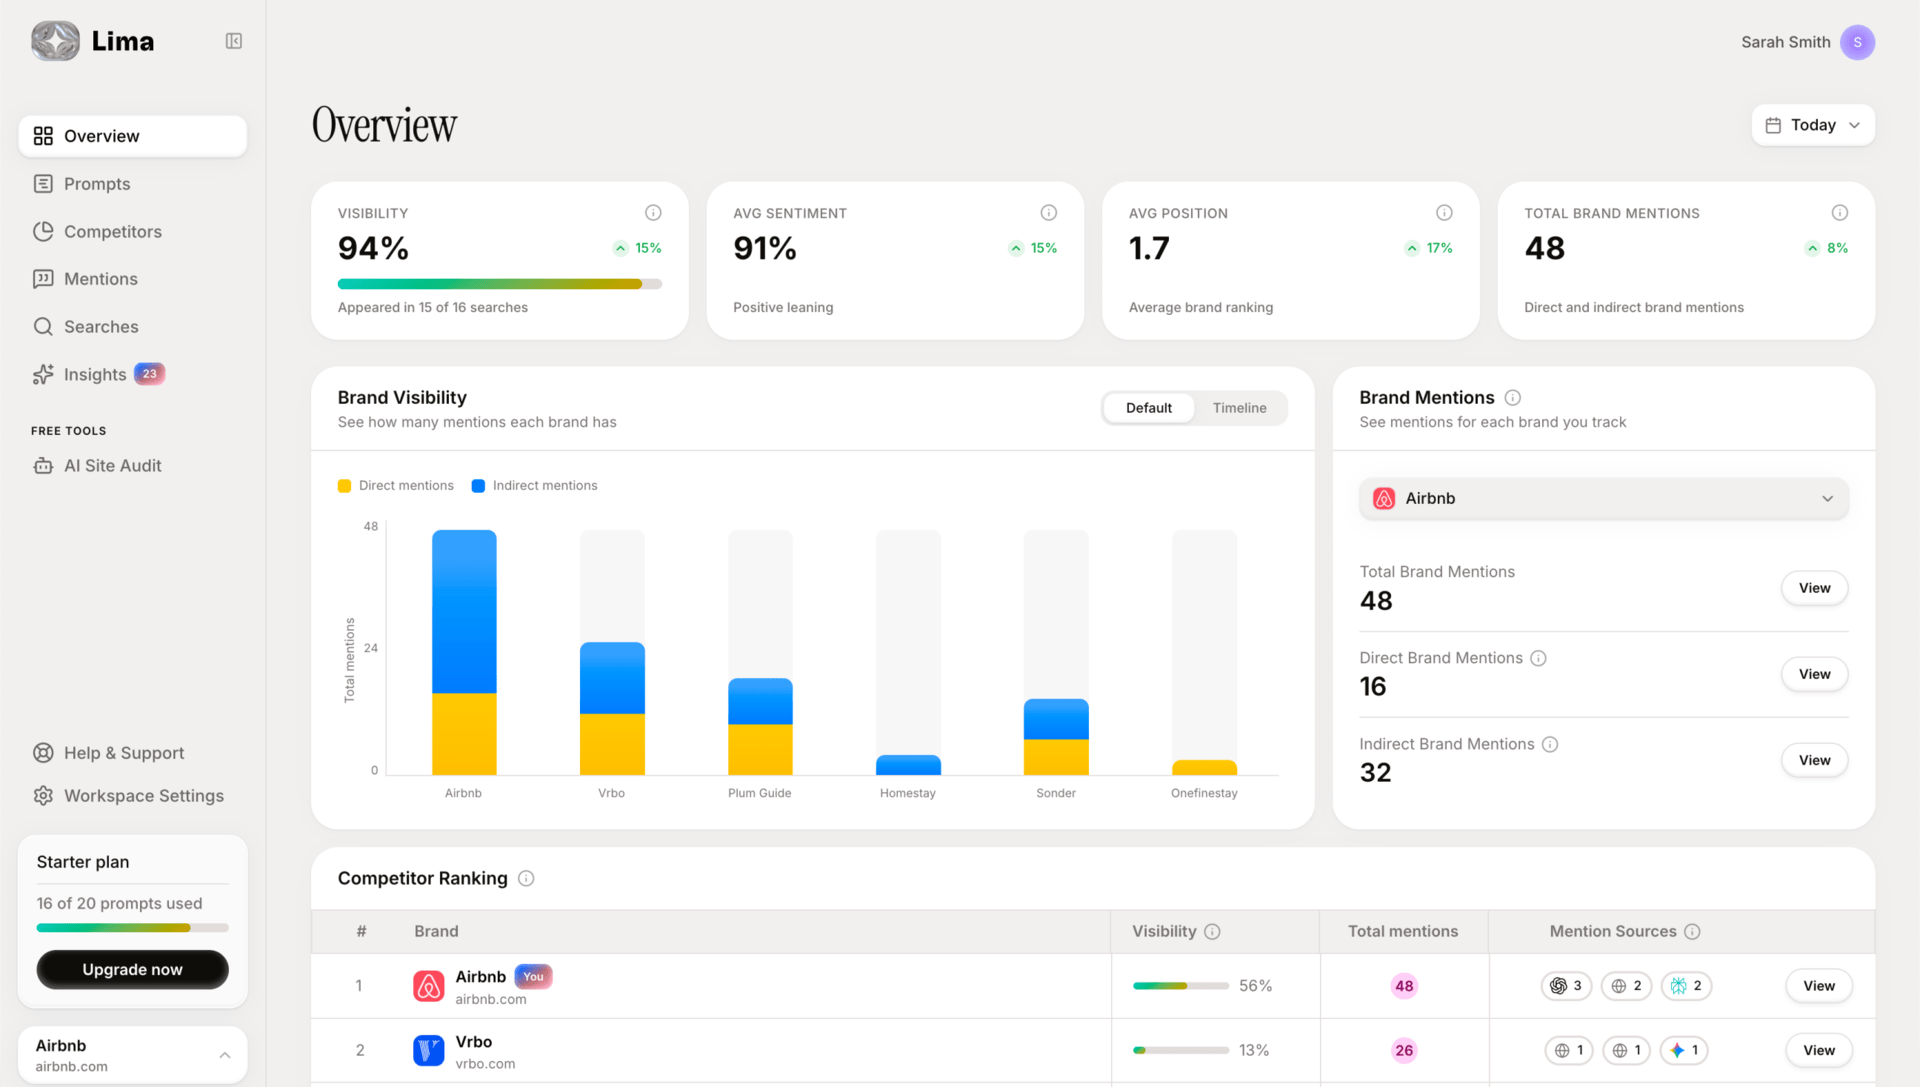
Task: Collapse the sidebar using the panel icon
Action: coord(234,41)
